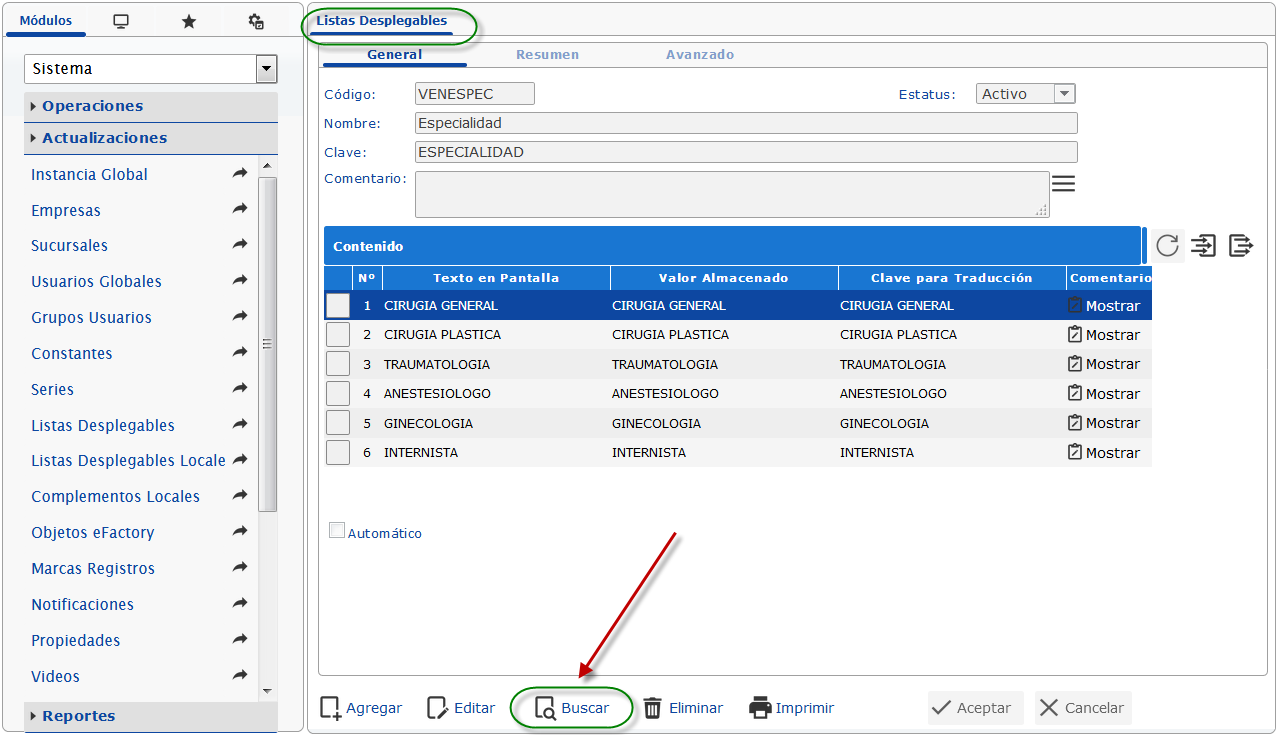The image size is (1280, 735).
Task: Open the monitor icon tab in sidebar
Action: click(x=121, y=21)
